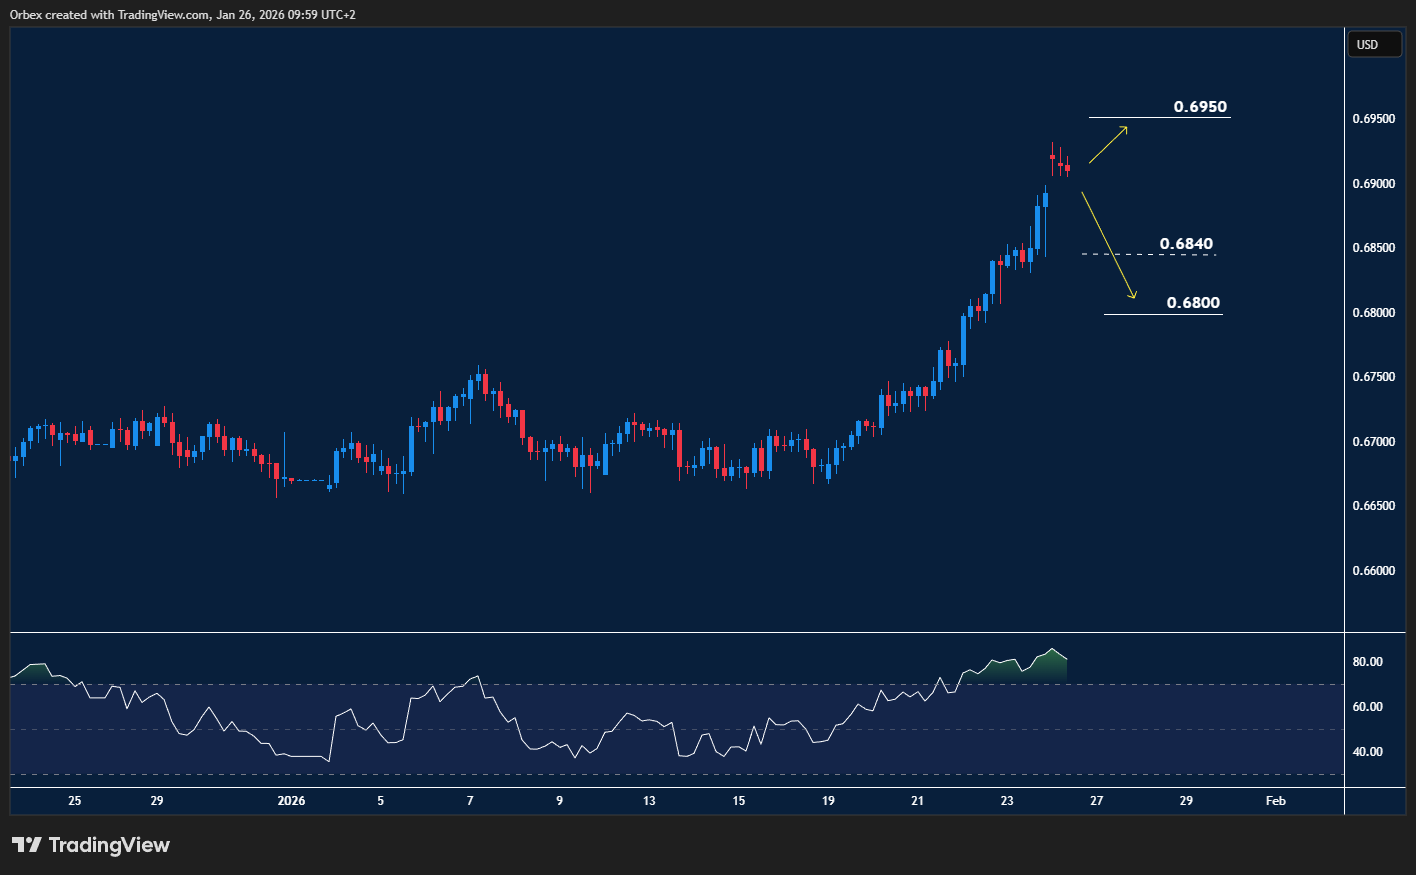
Task: Click the 0.6800 support level label
Action: [1192, 302]
